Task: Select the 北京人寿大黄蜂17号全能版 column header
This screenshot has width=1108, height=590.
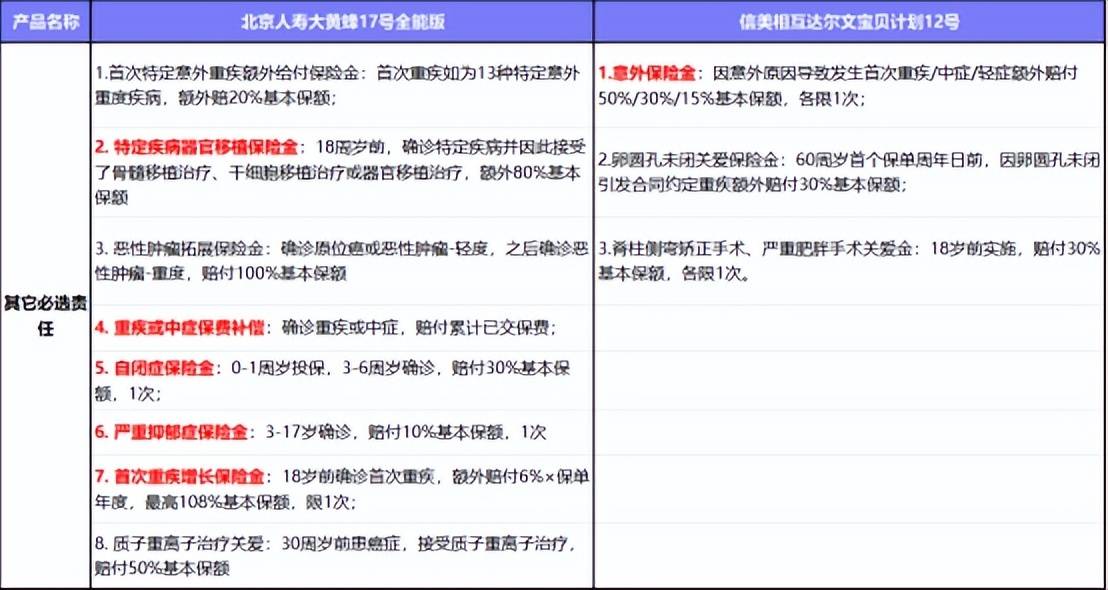Action: pos(342,21)
